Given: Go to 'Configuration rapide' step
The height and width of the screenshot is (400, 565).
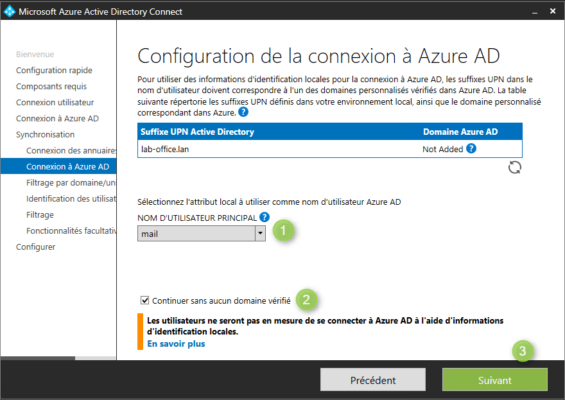Looking at the screenshot, I should pos(54,70).
